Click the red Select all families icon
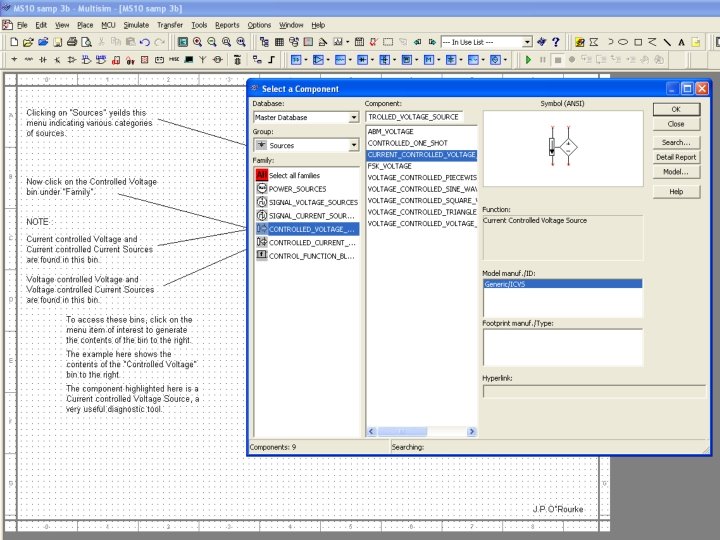The image size is (720, 540). pyautogui.click(x=261, y=175)
